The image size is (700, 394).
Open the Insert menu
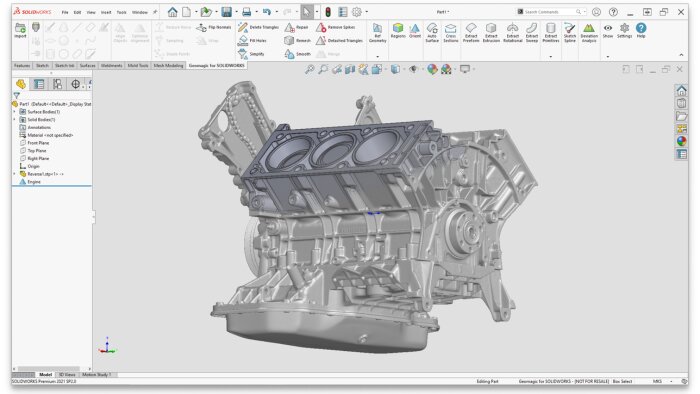tap(106, 12)
